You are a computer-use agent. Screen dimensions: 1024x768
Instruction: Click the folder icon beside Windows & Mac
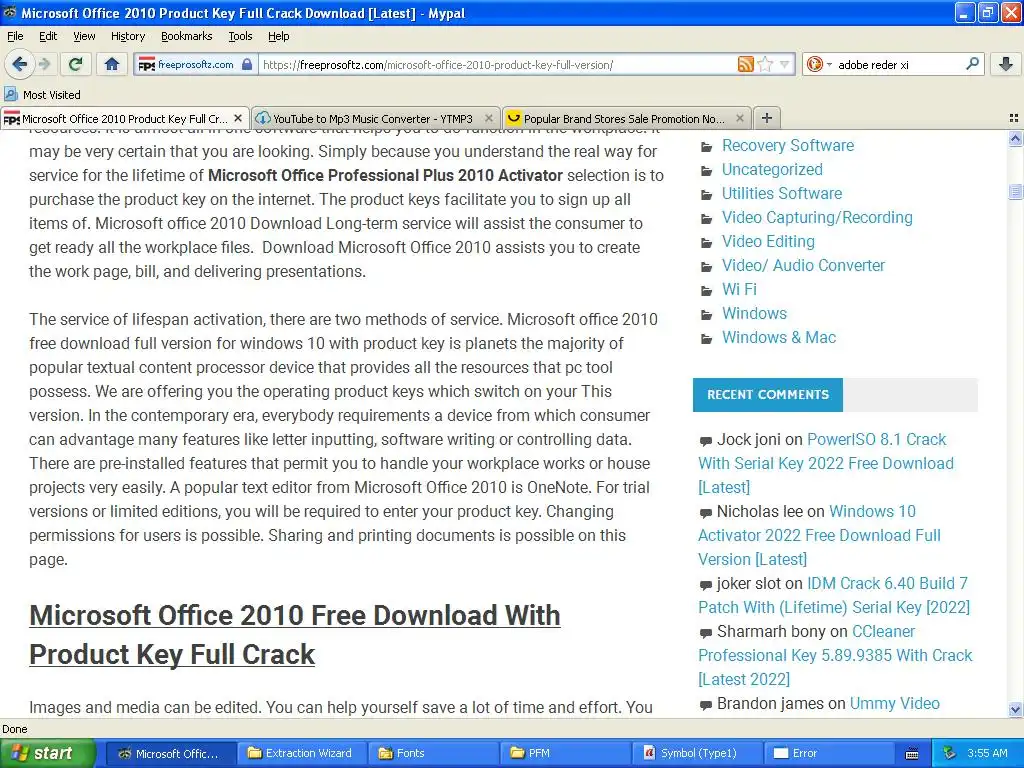click(707, 339)
